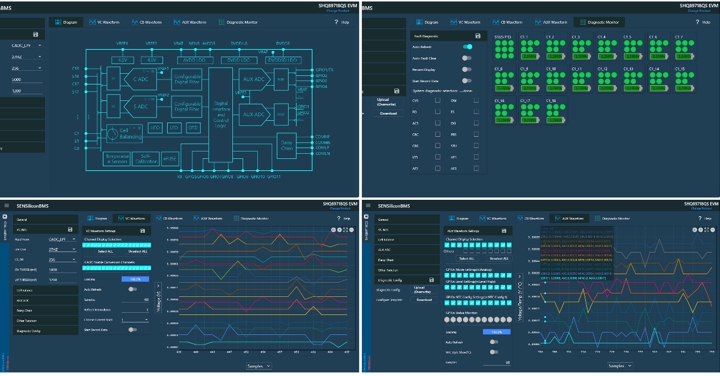This screenshot has height=376, width=720.
Task: Click Select ALL in VC Waveform Settings
Action: pos(105,252)
